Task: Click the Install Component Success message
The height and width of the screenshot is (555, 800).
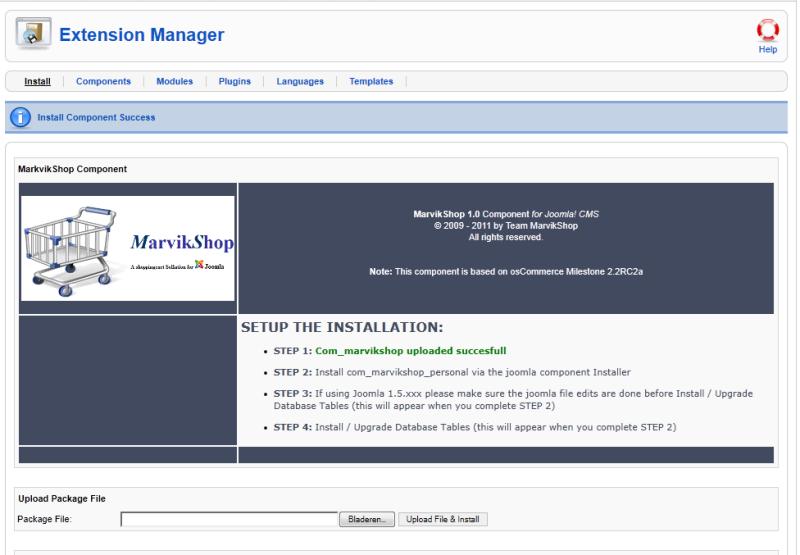Action: click(96, 117)
